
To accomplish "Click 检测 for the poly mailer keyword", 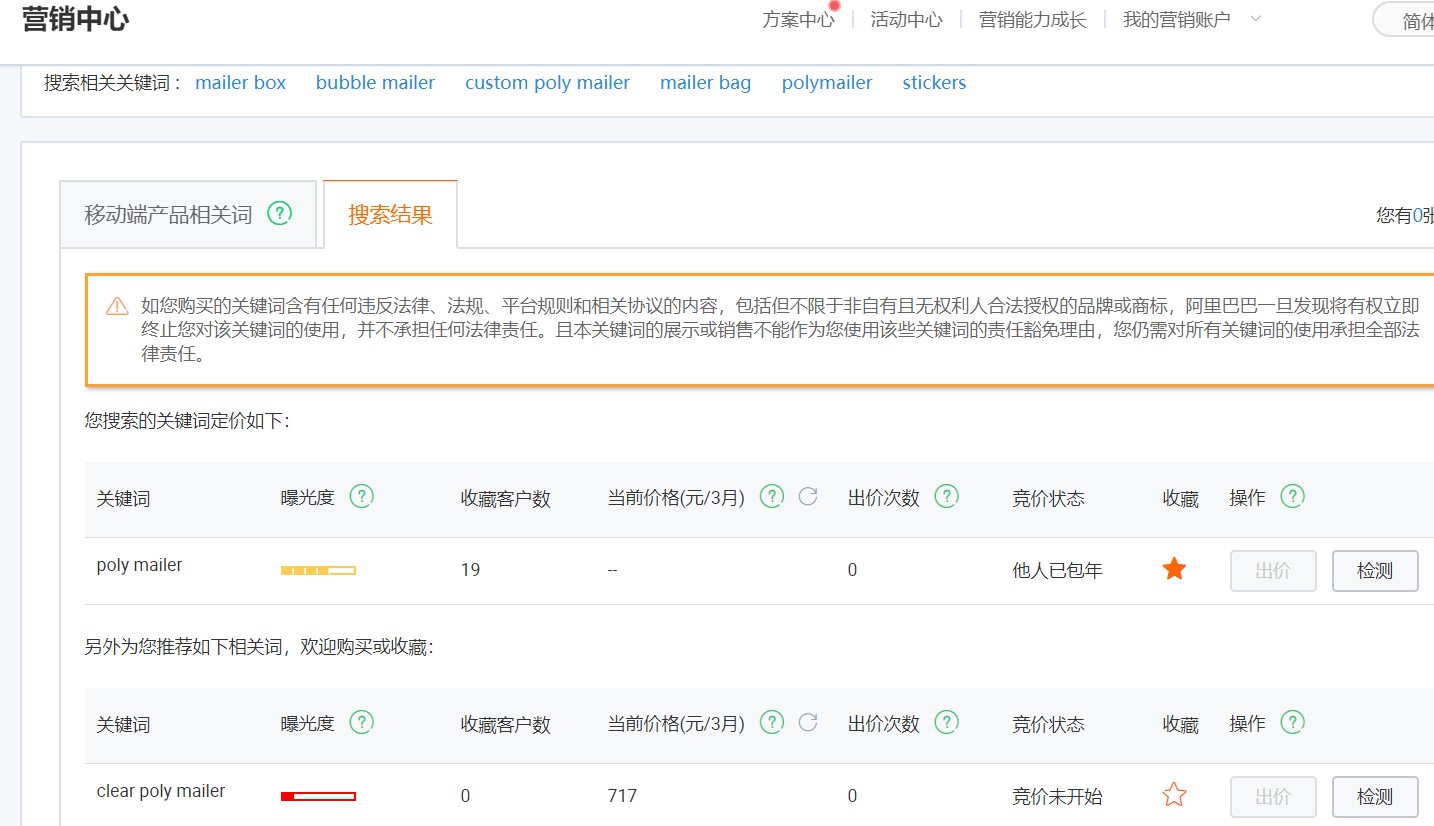I will pyautogui.click(x=1375, y=570).
